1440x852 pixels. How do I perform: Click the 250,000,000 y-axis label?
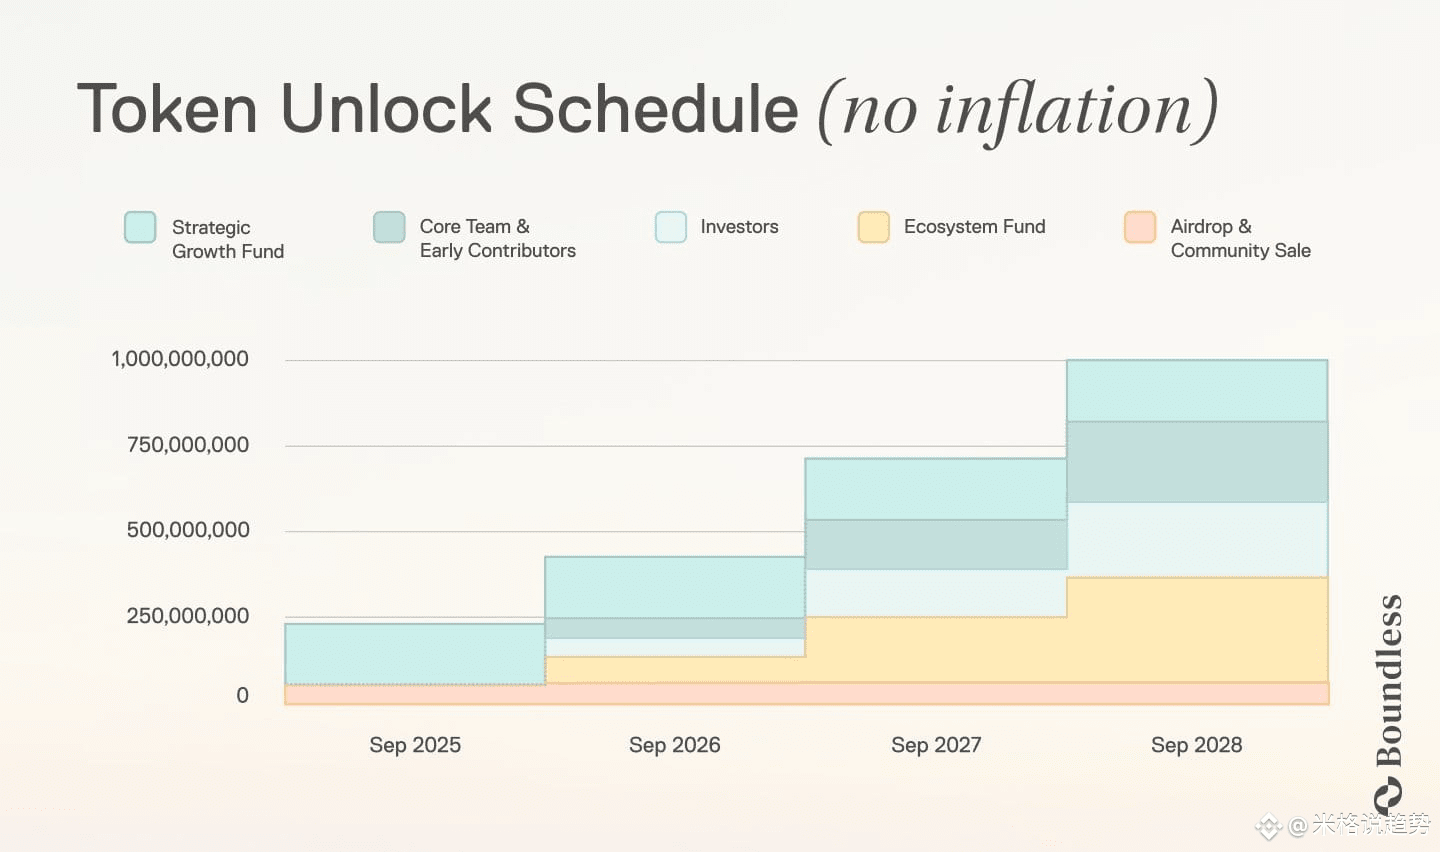click(x=188, y=616)
